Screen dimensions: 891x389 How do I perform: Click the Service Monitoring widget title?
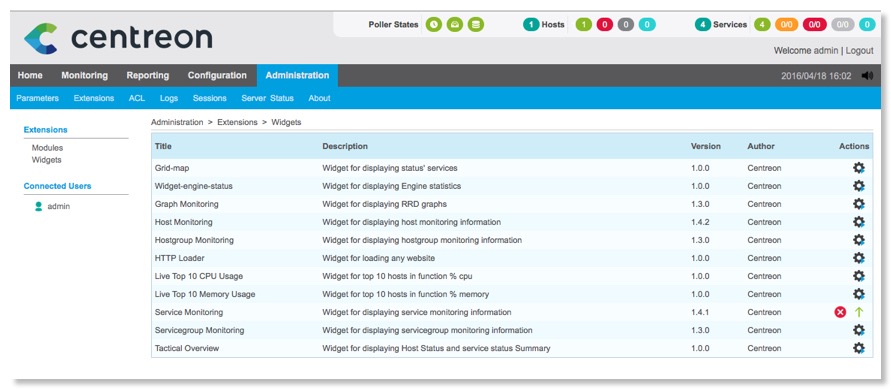(x=189, y=312)
